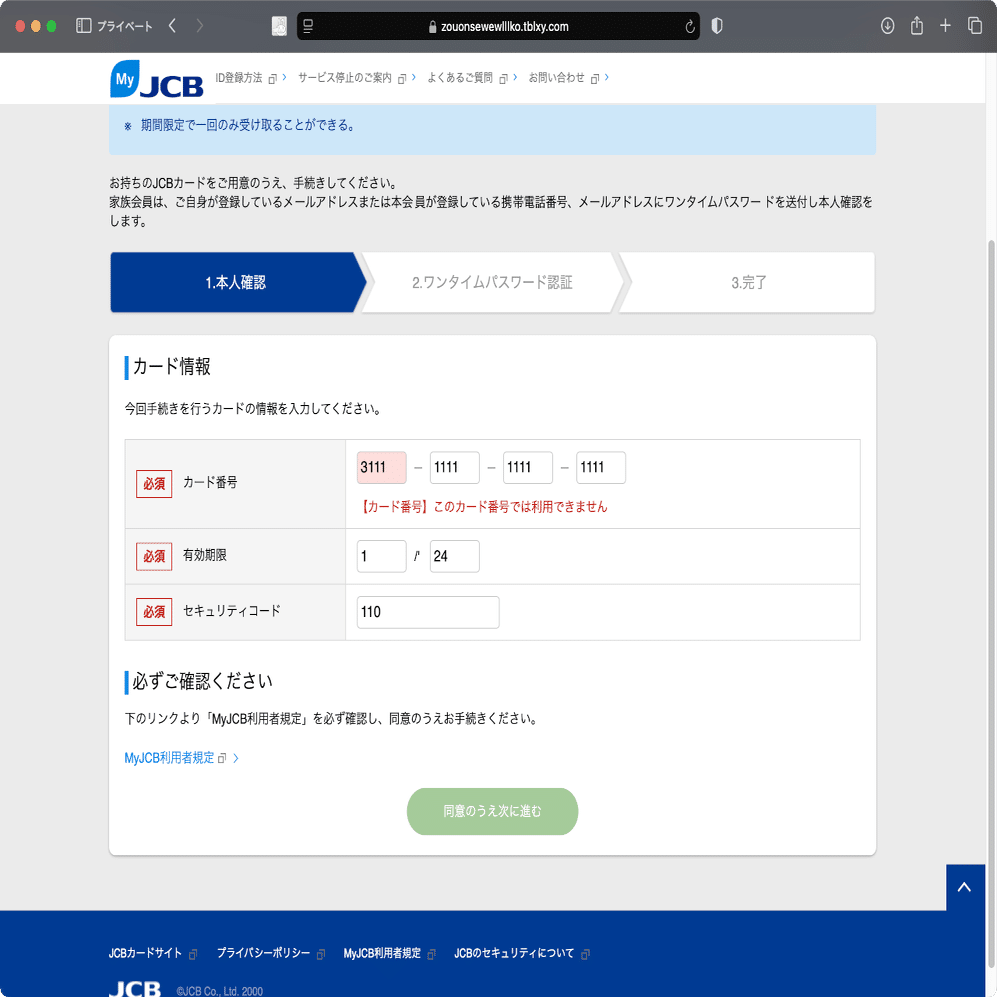Click the sidebar toggle icon in Safari

coord(82,26)
